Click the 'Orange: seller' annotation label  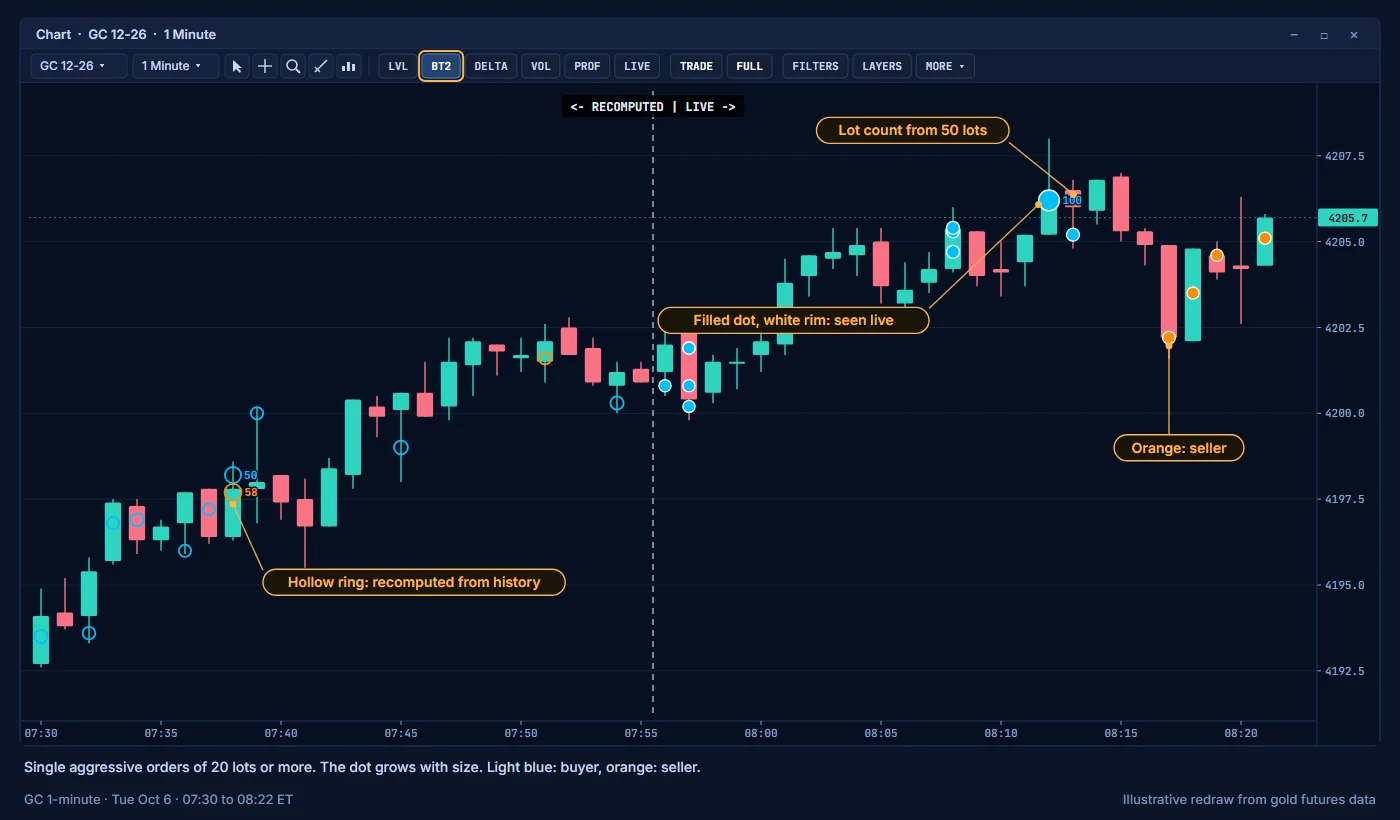[x=1179, y=448]
